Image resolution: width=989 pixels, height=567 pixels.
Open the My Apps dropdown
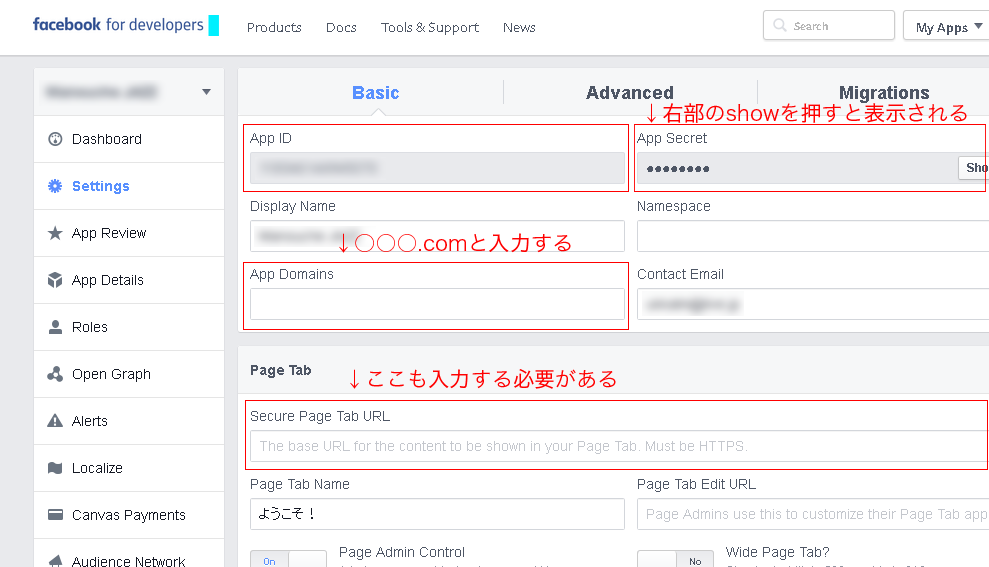pyautogui.click(x=946, y=26)
